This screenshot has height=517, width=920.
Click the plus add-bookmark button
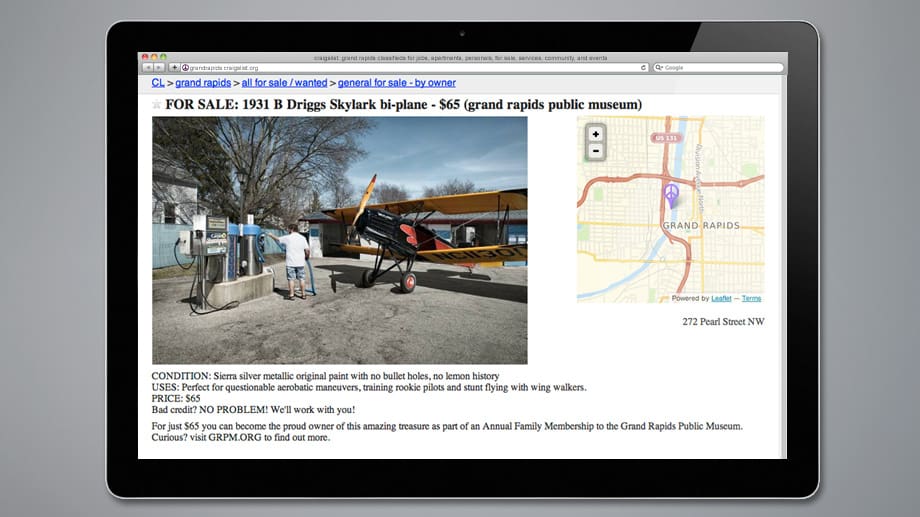click(x=174, y=68)
